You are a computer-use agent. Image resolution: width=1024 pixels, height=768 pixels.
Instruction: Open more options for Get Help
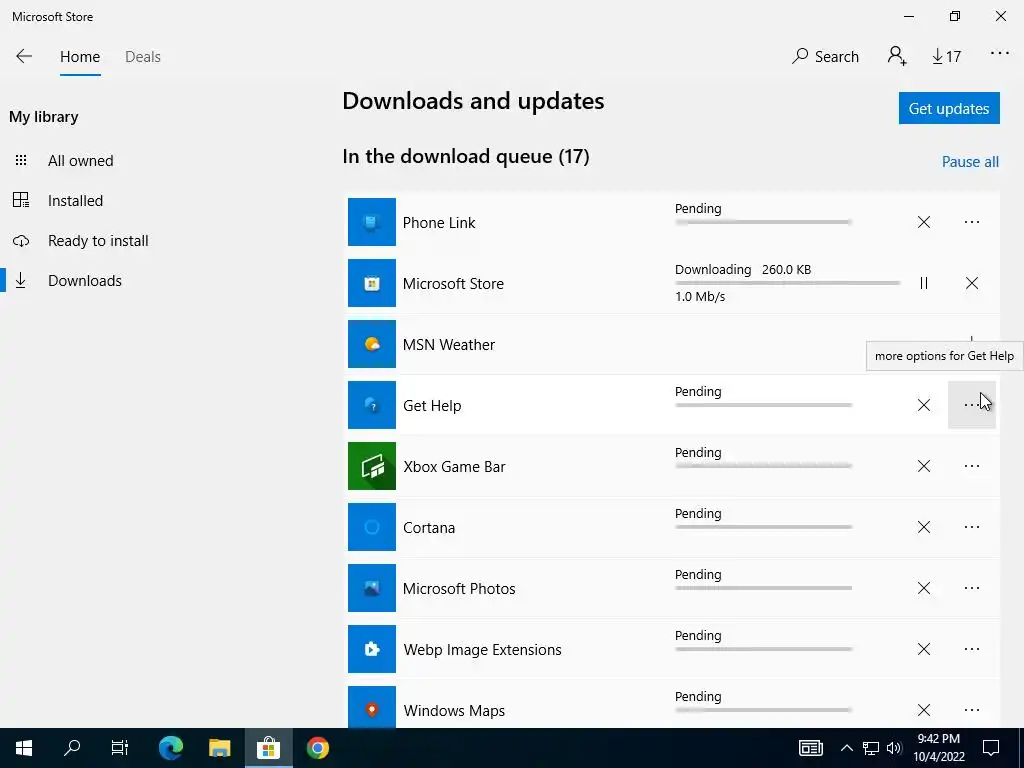[x=972, y=405]
